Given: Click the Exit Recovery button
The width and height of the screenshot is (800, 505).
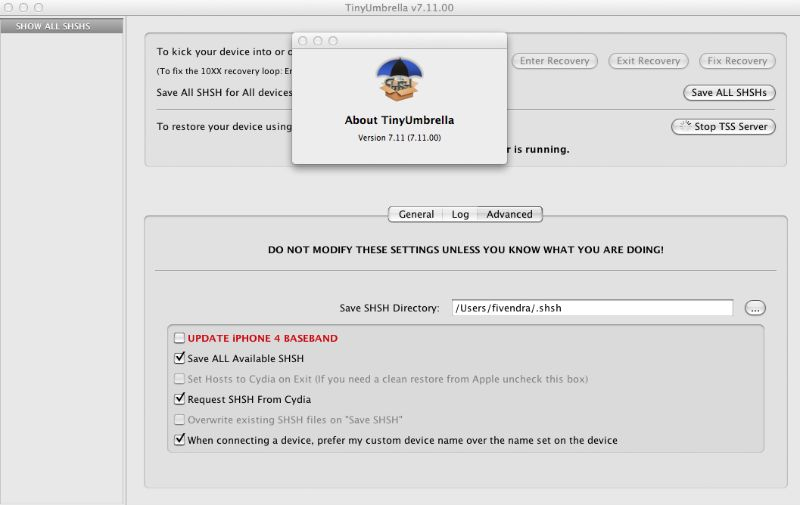Looking at the screenshot, I should click(648, 61).
